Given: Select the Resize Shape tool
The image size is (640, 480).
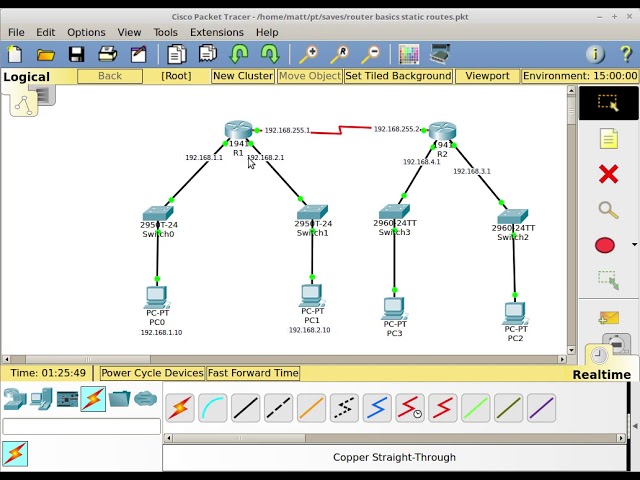Looking at the screenshot, I should tap(608, 280).
